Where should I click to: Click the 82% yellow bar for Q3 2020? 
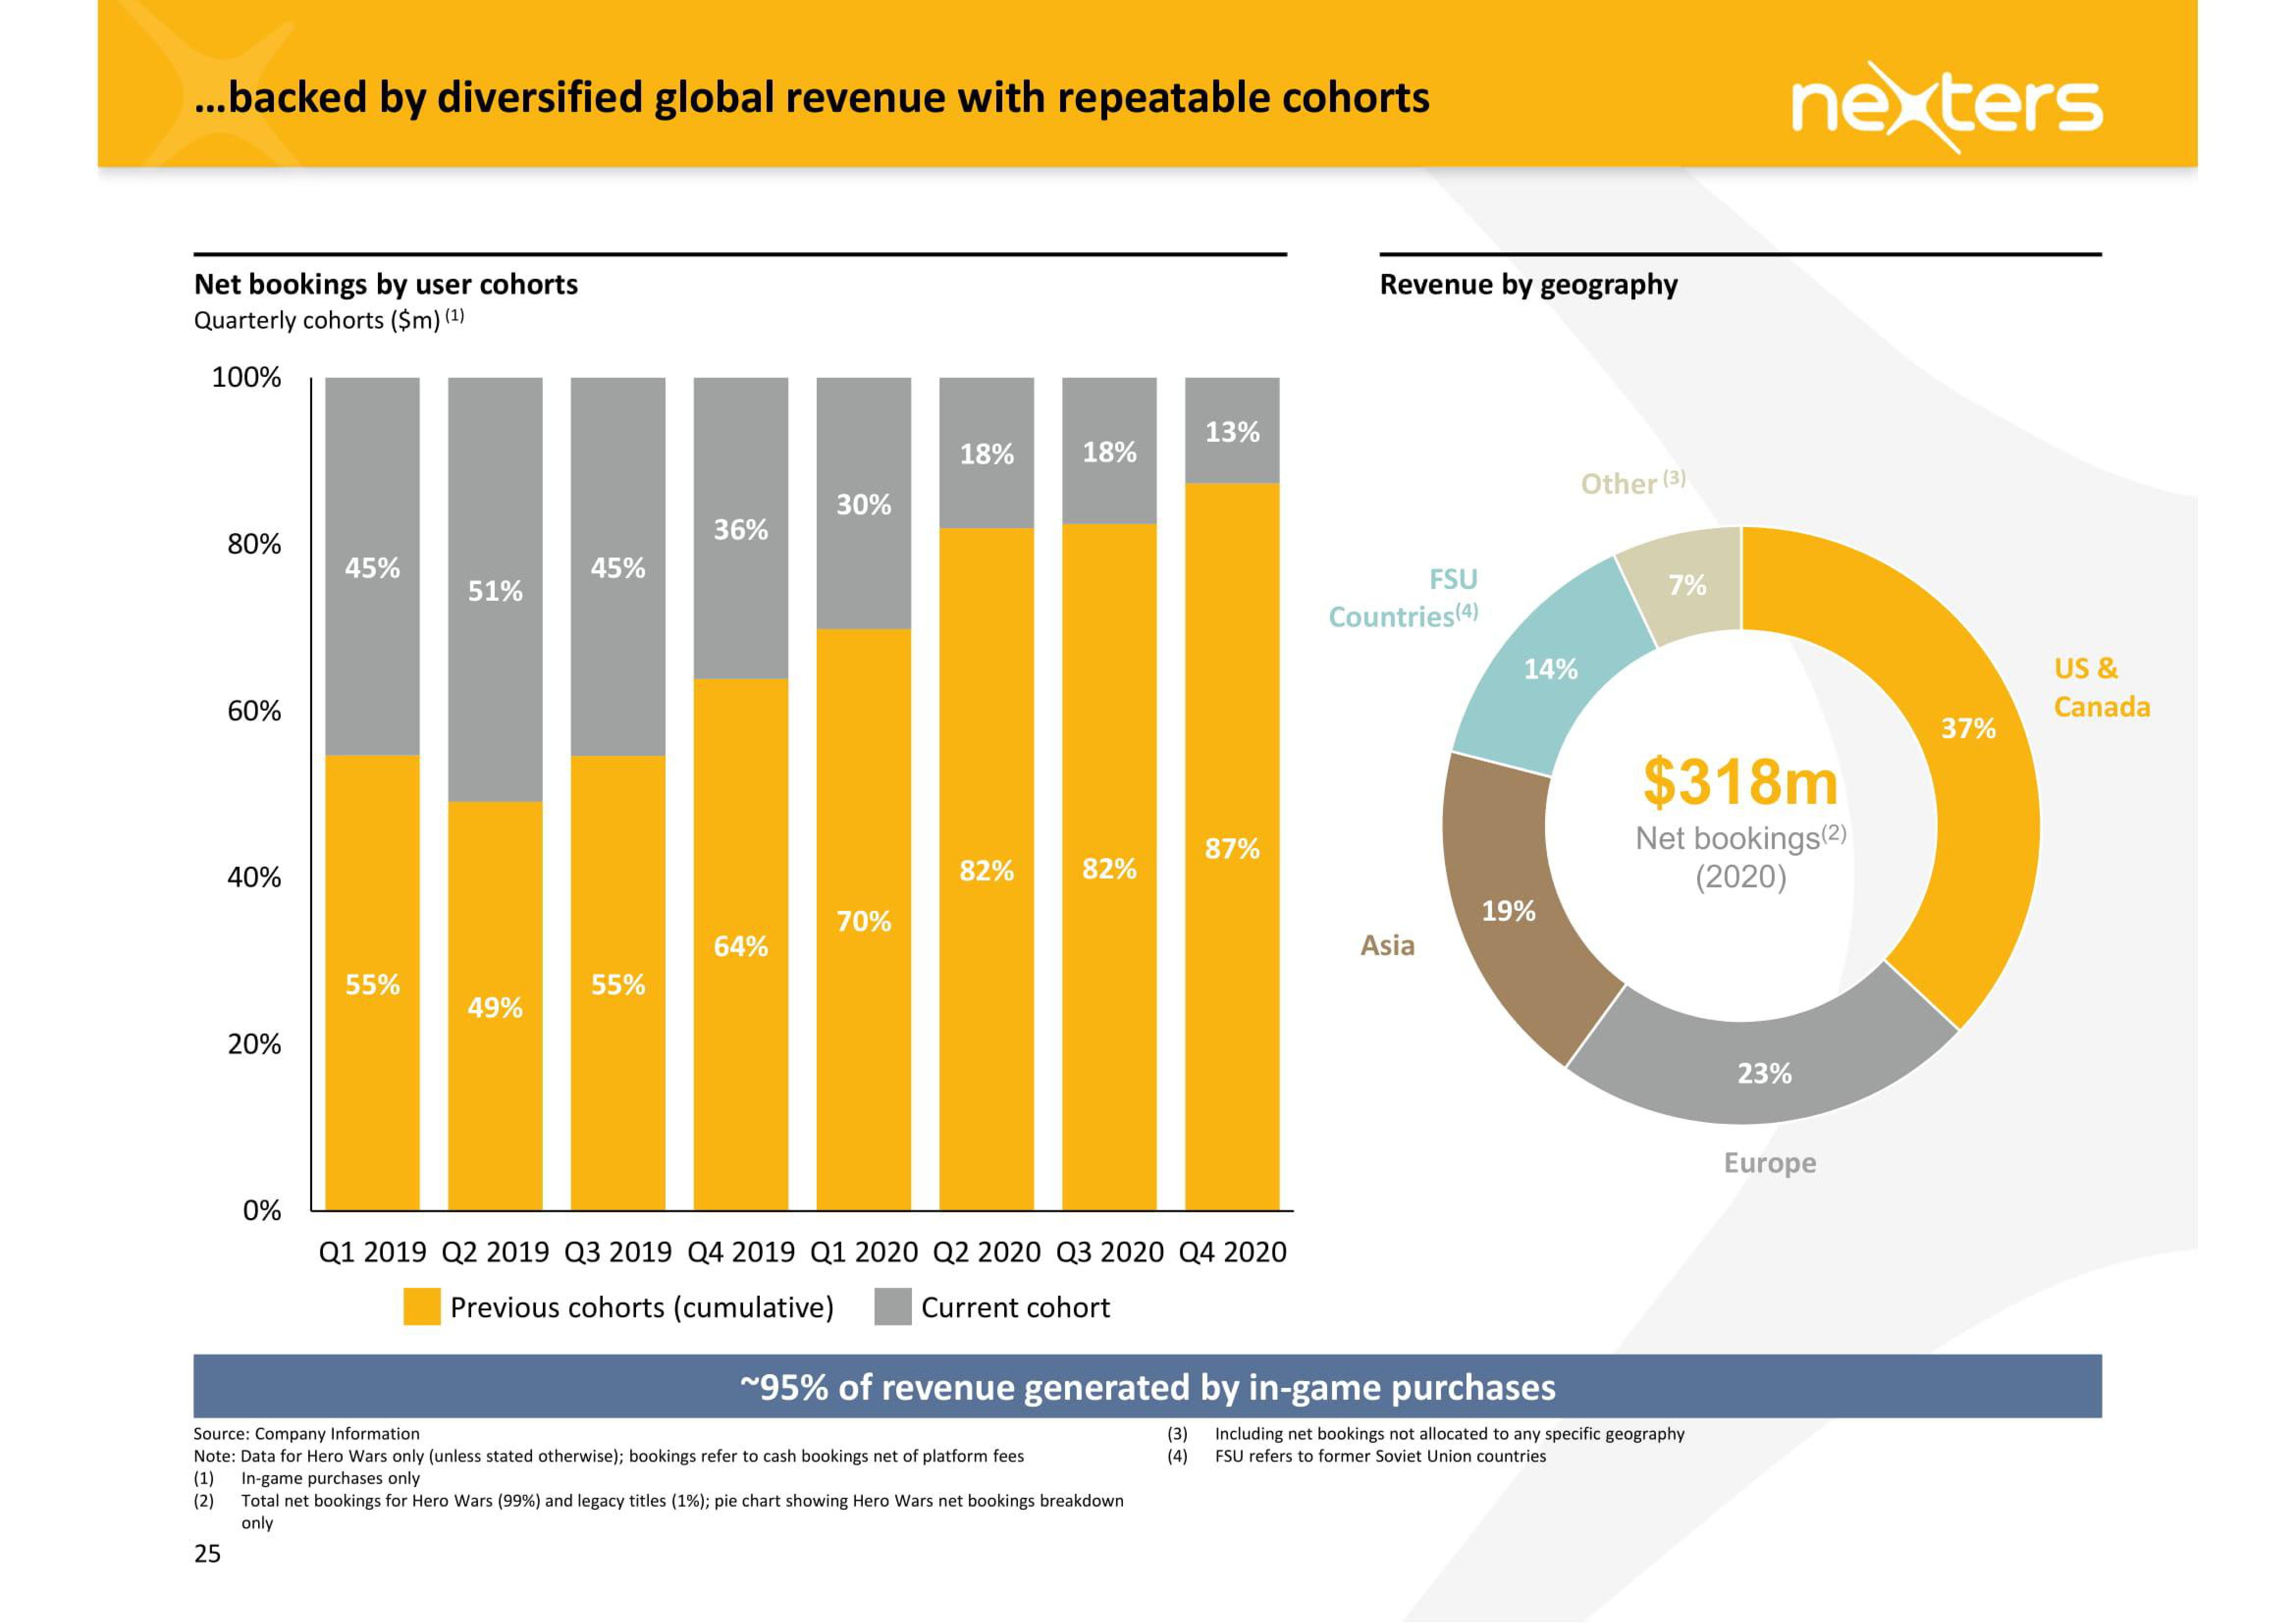(x=1110, y=868)
